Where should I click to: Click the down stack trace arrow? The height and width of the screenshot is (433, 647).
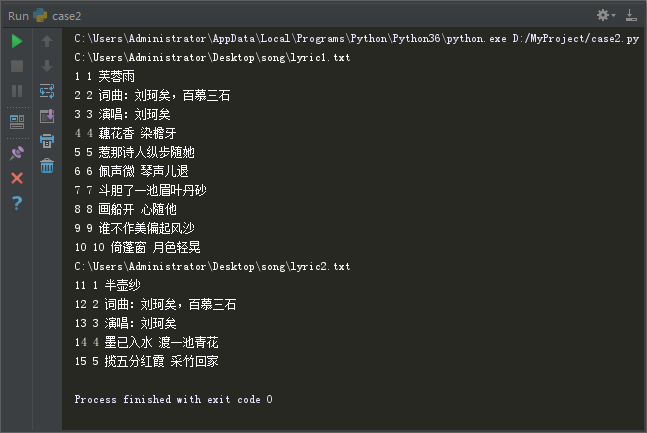click(x=47, y=66)
